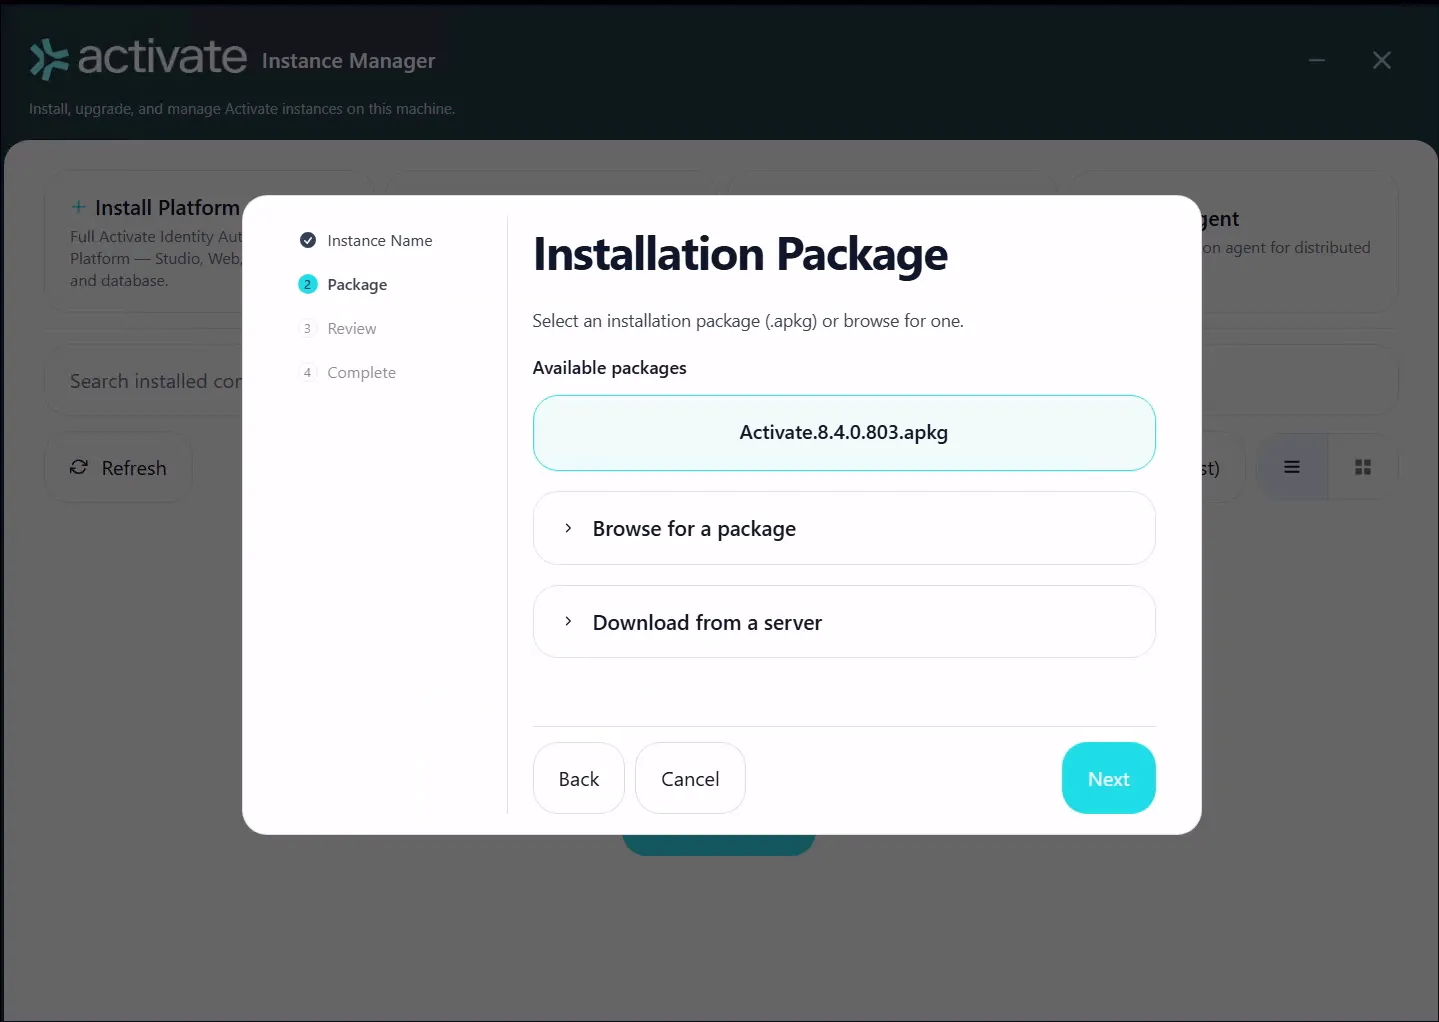
Task: Click the Next button
Action: tap(1108, 778)
